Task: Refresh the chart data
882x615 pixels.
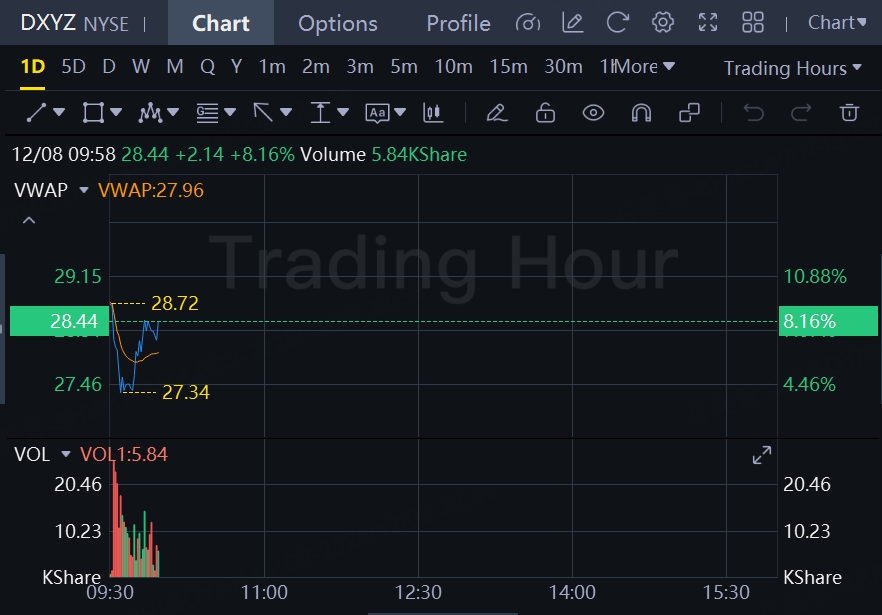Action: pos(618,22)
